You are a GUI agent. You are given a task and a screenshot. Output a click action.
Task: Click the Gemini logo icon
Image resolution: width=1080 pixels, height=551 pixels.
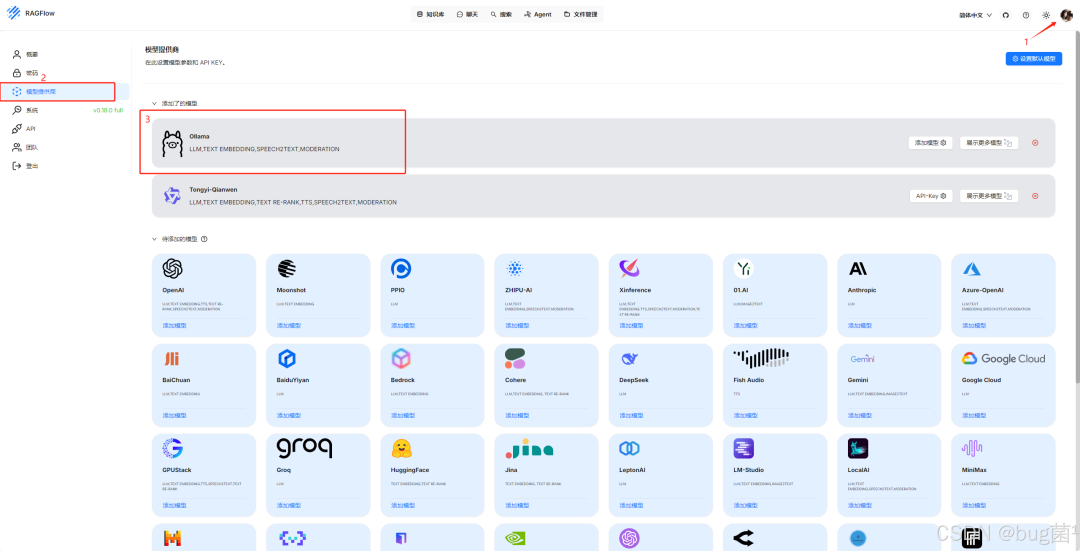point(862,358)
